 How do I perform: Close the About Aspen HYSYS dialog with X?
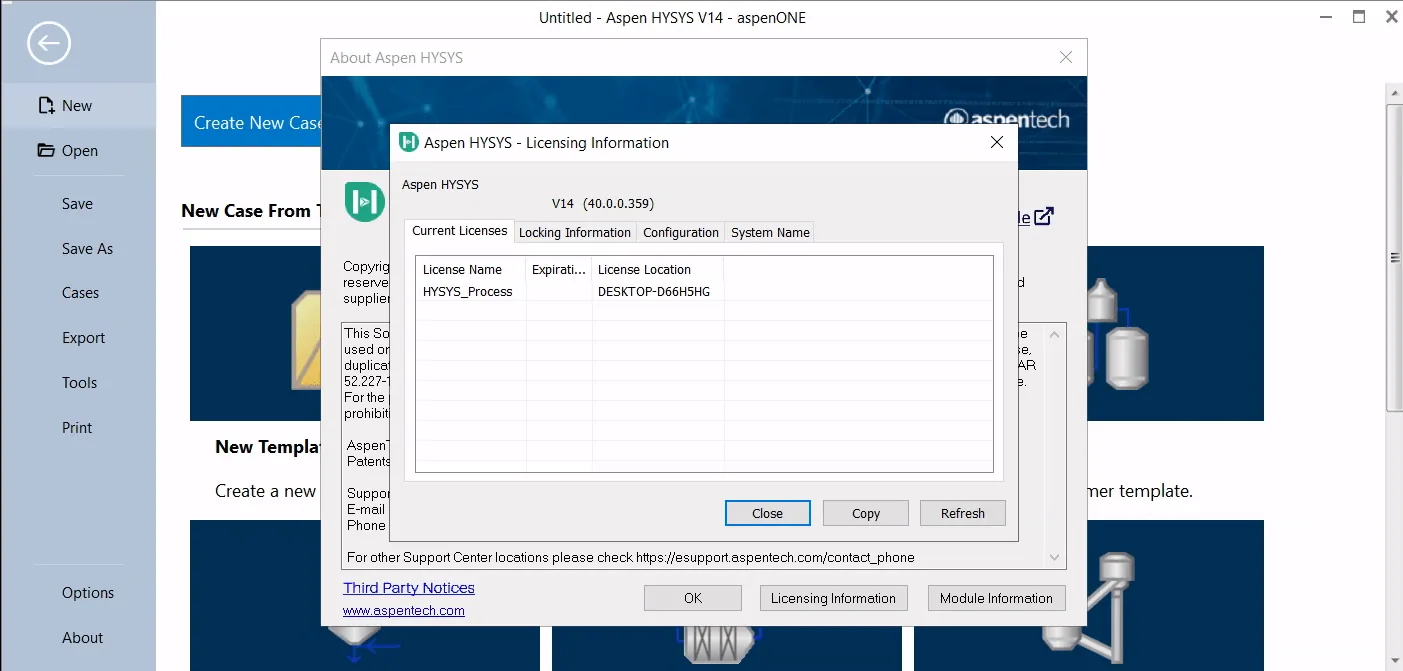tap(1066, 58)
